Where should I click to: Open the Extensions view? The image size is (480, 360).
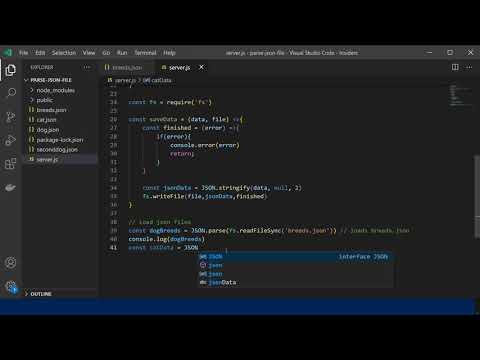point(11,164)
